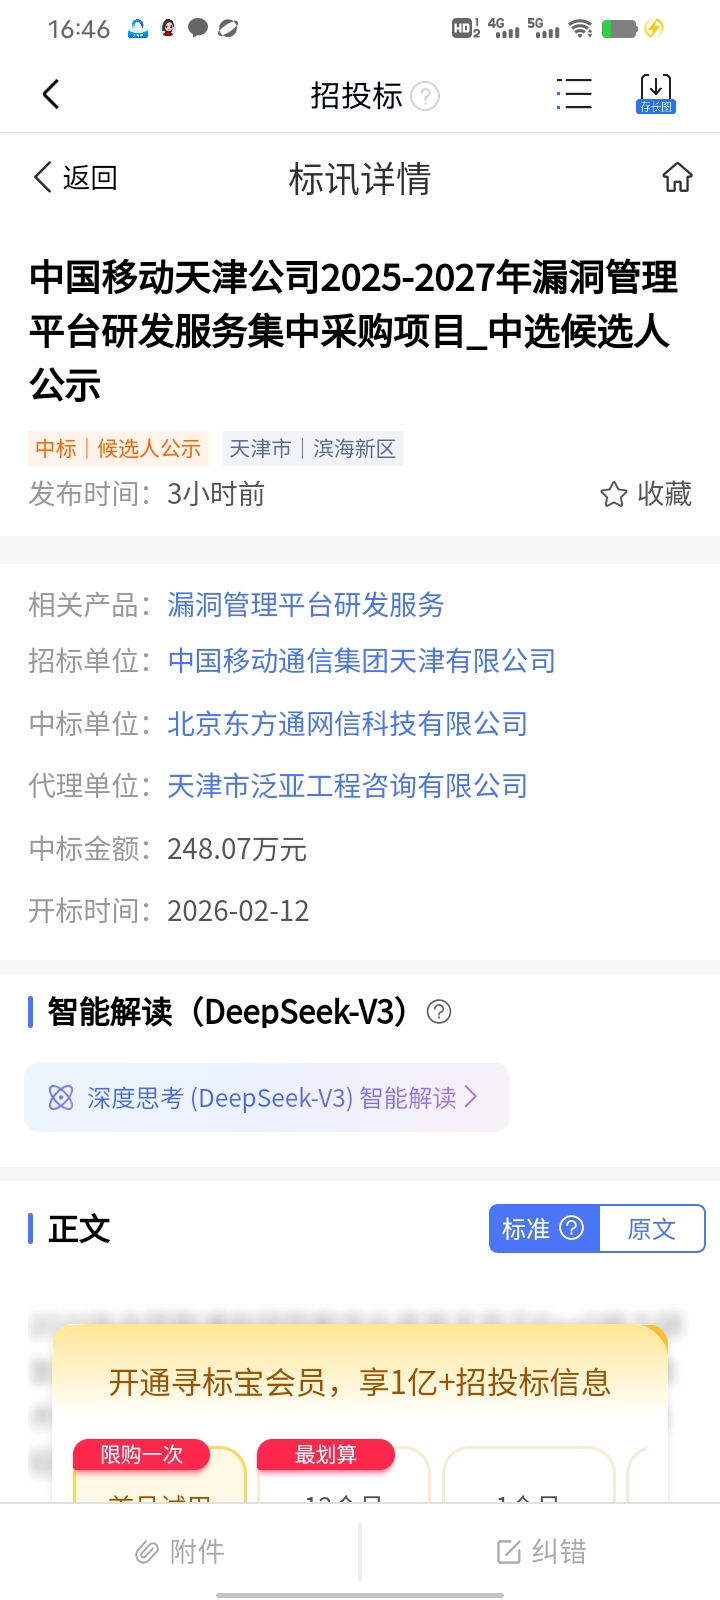Tap 发布时间 3小时前 text
The height and width of the screenshot is (1600, 720).
tap(147, 494)
